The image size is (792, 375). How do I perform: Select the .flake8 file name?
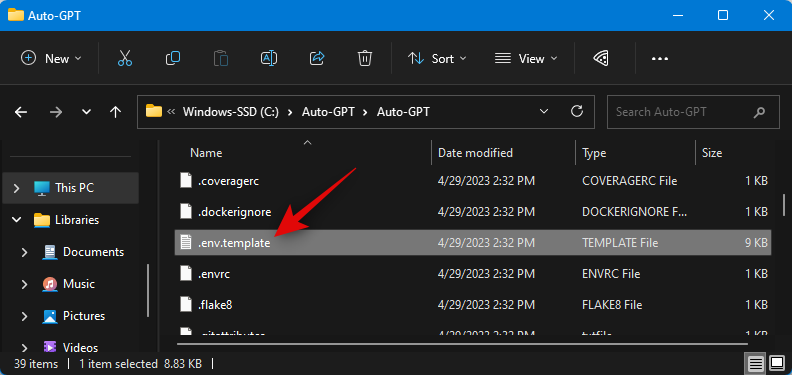pos(215,305)
